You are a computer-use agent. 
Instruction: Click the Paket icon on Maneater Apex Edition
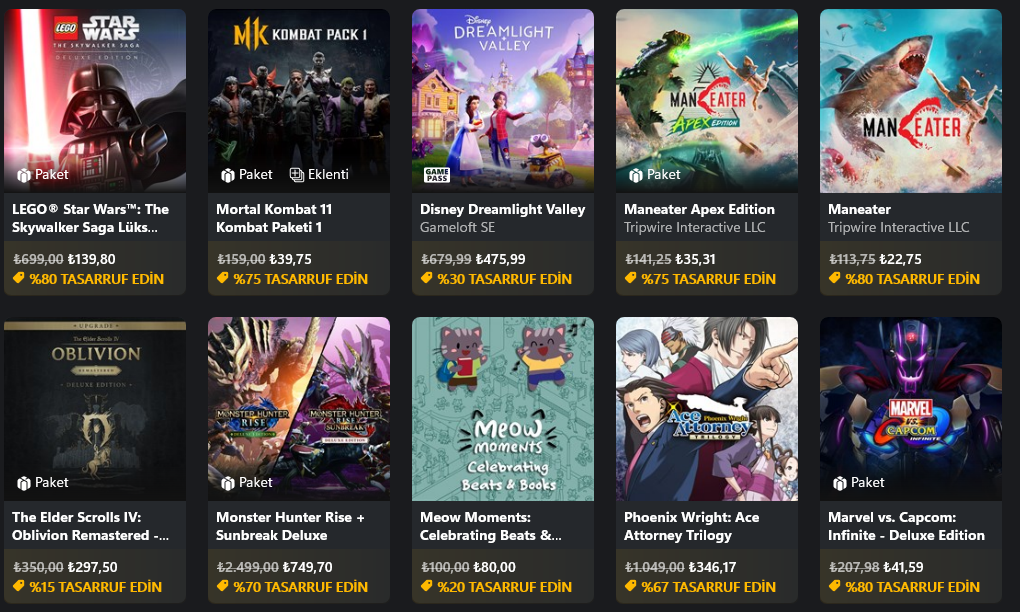tap(636, 175)
